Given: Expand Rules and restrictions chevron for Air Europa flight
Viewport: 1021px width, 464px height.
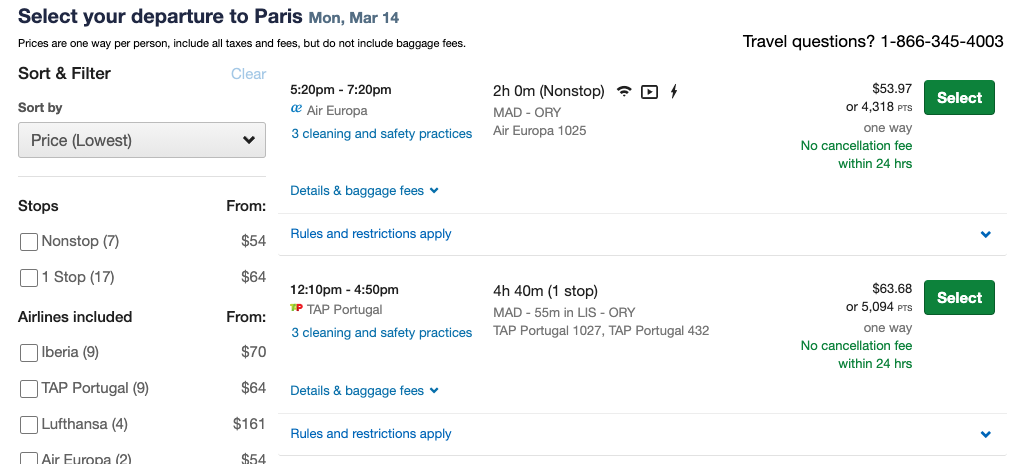Looking at the screenshot, I should (985, 234).
